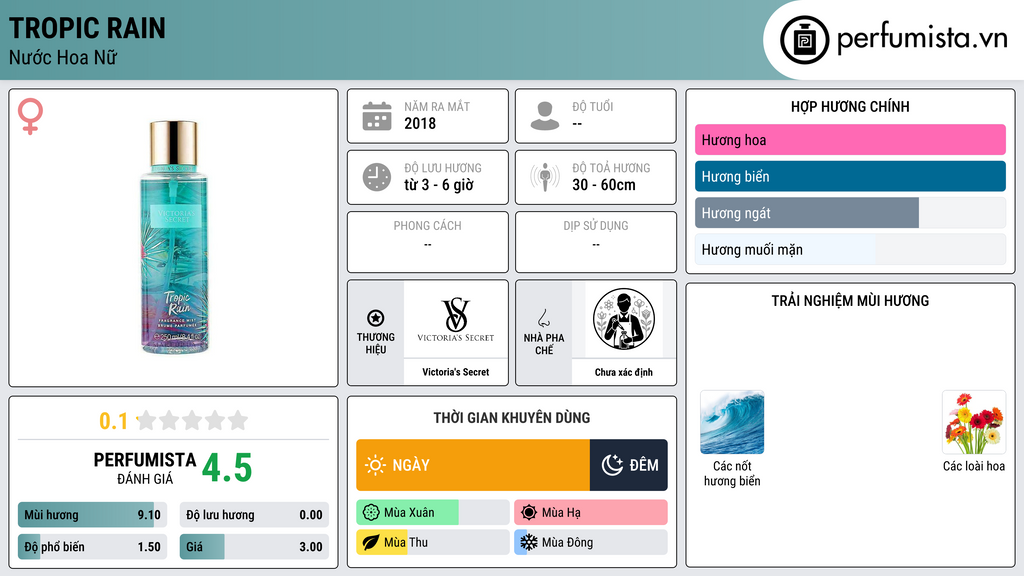Click the perfumista.vn site name text
This screenshot has height=576, width=1024.
[x=922, y=38]
